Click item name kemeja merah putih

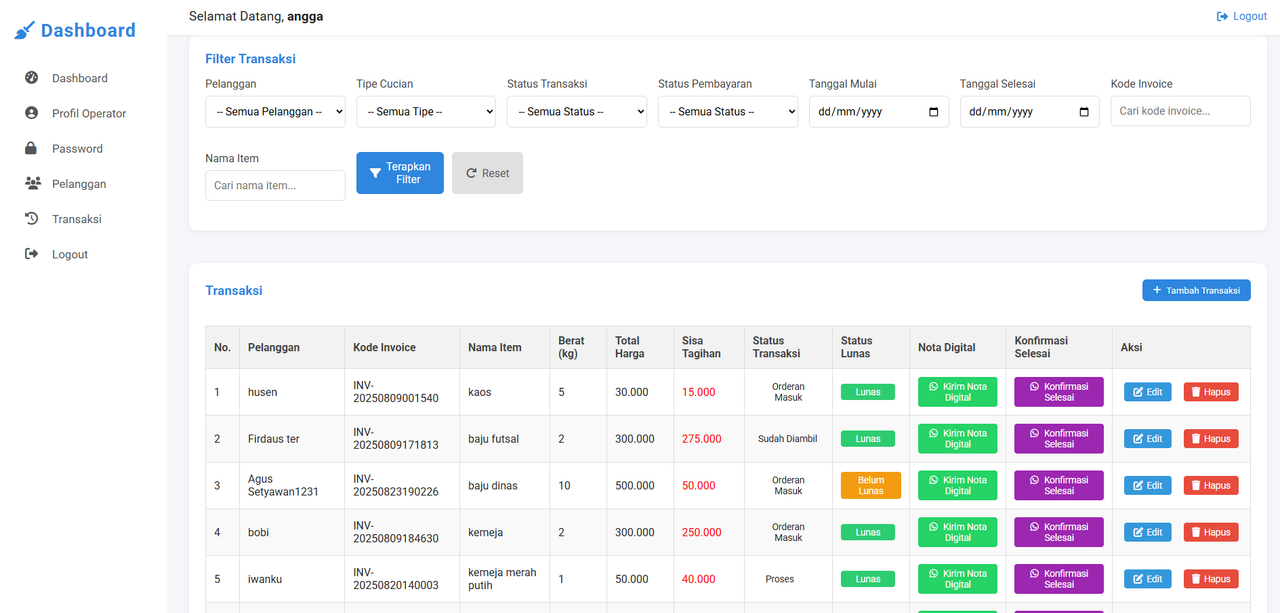coord(502,579)
